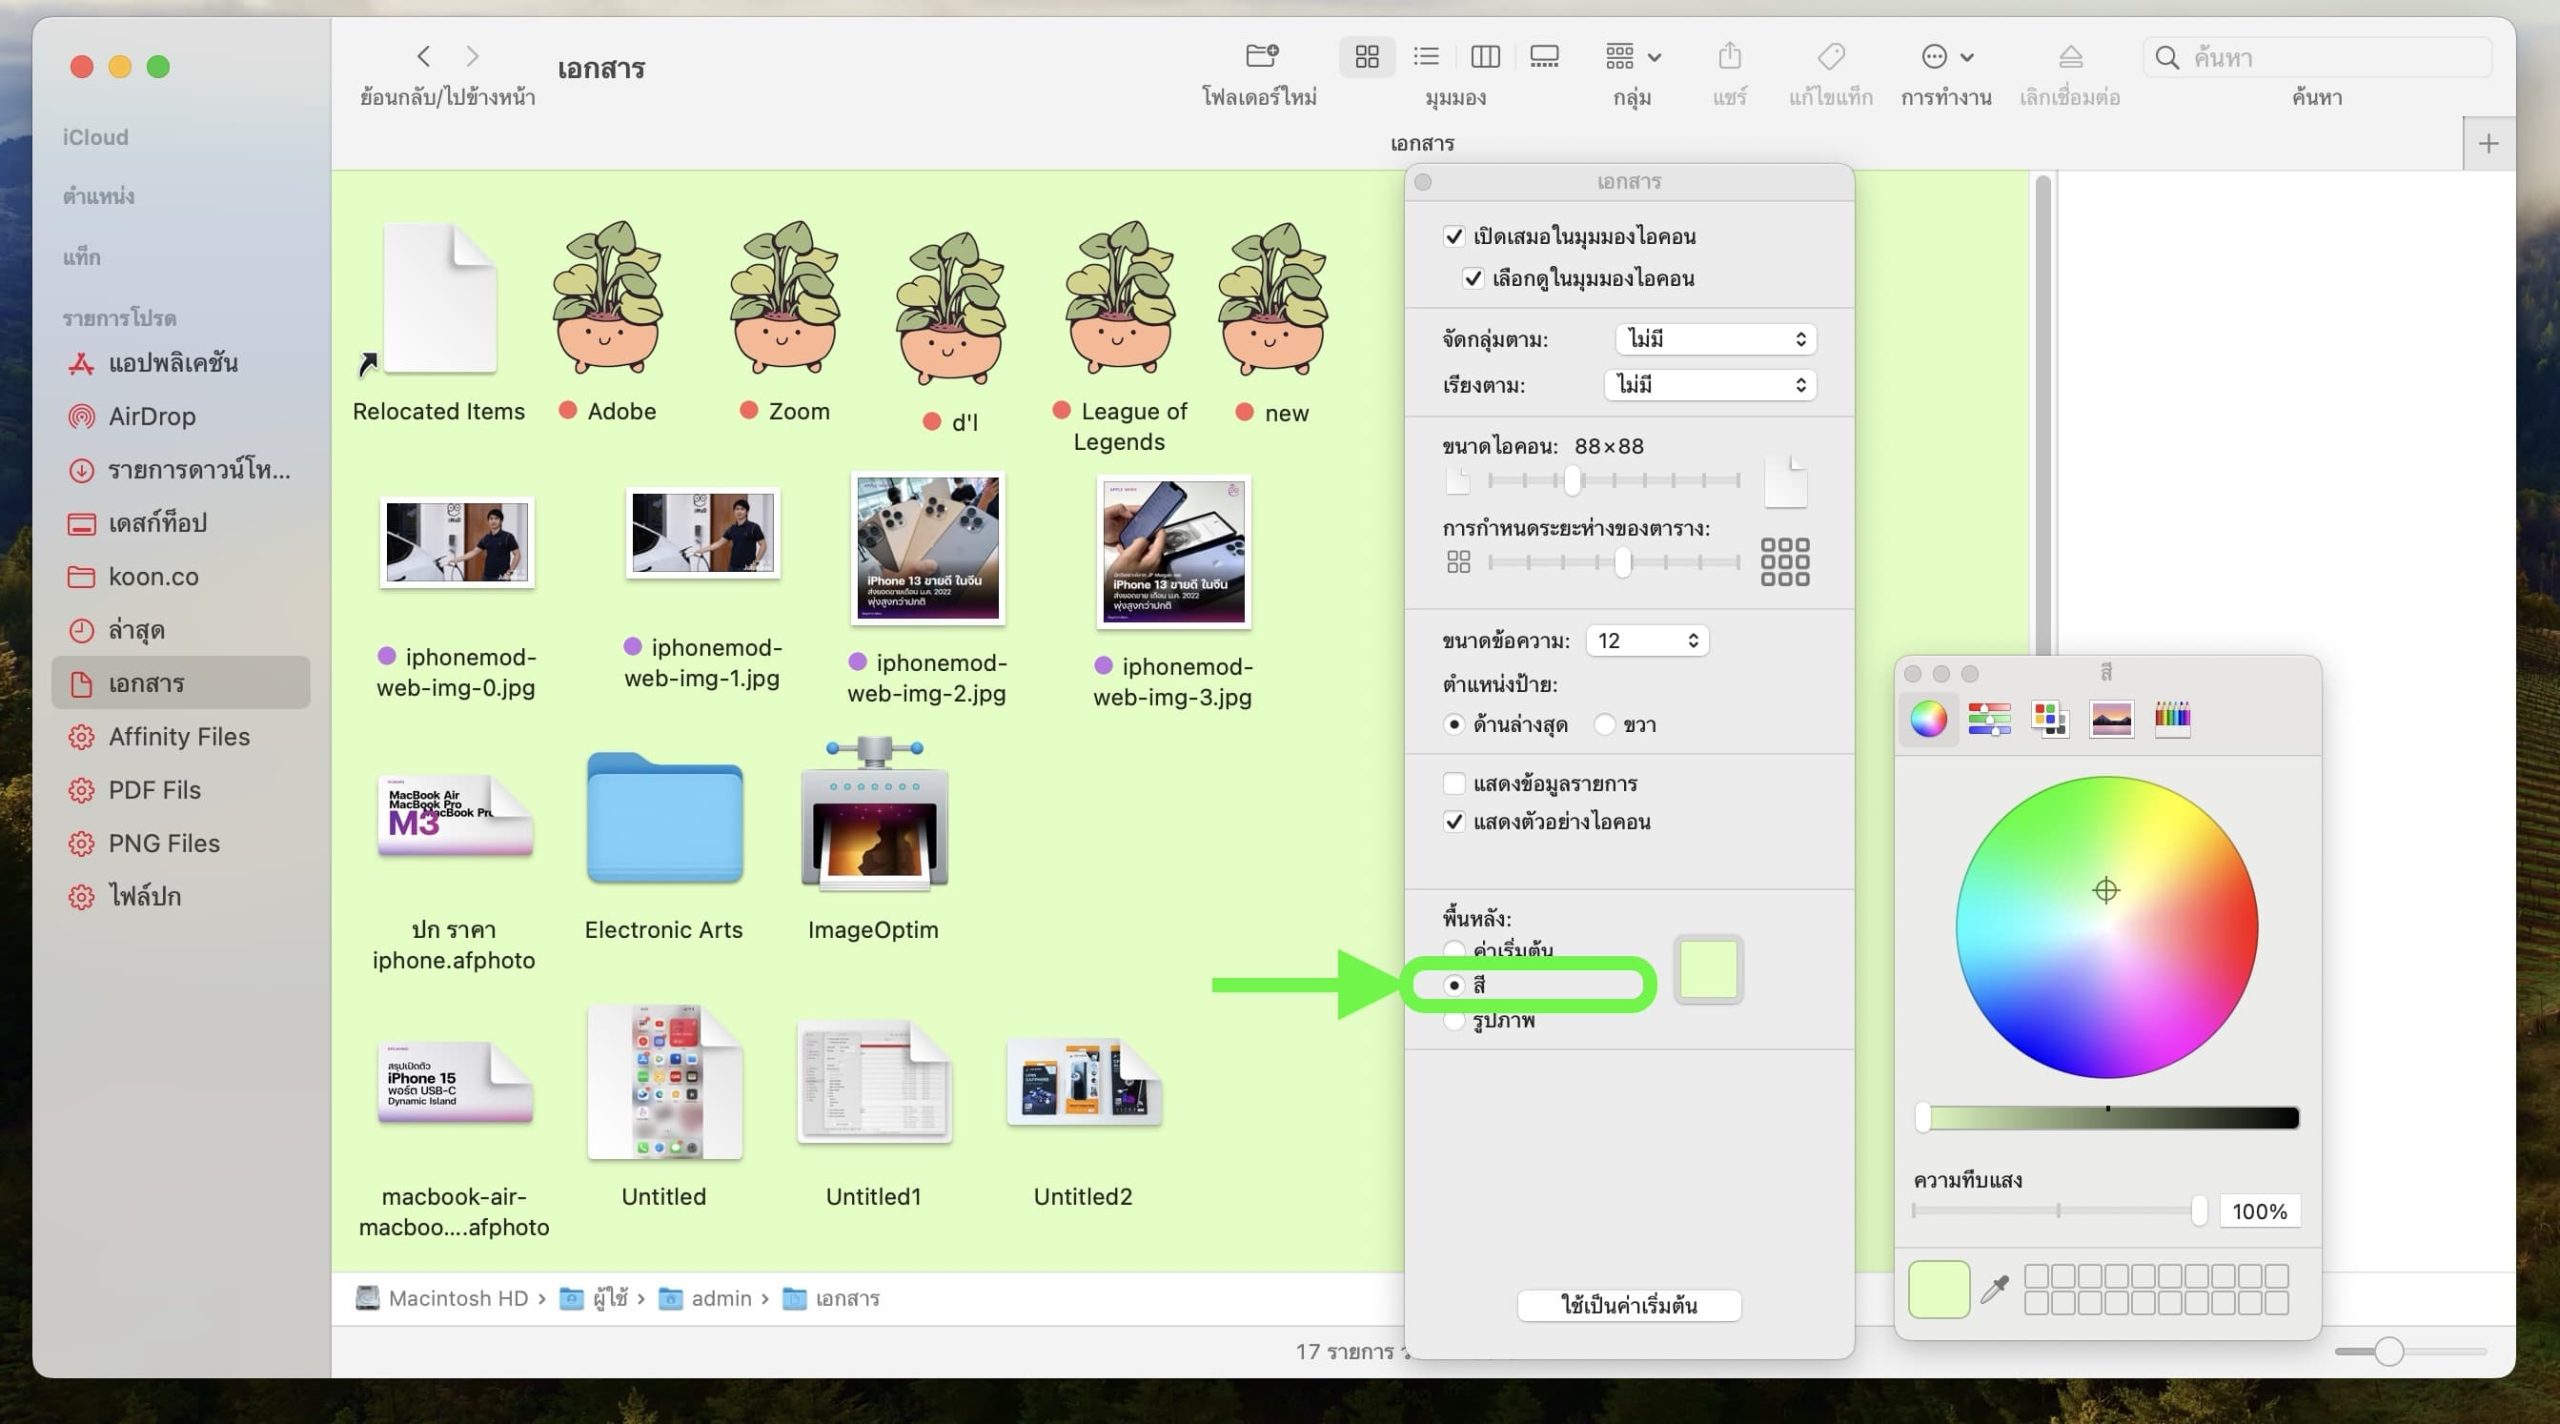This screenshot has height=1424, width=2560.
Task: Click ใช้เป็นค่าเริ่มต้น button
Action: pos(1629,1305)
